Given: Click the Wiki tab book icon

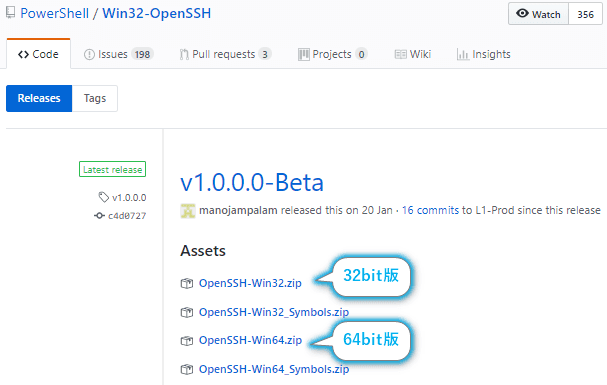Looking at the screenshot, I should coord(401,55).
